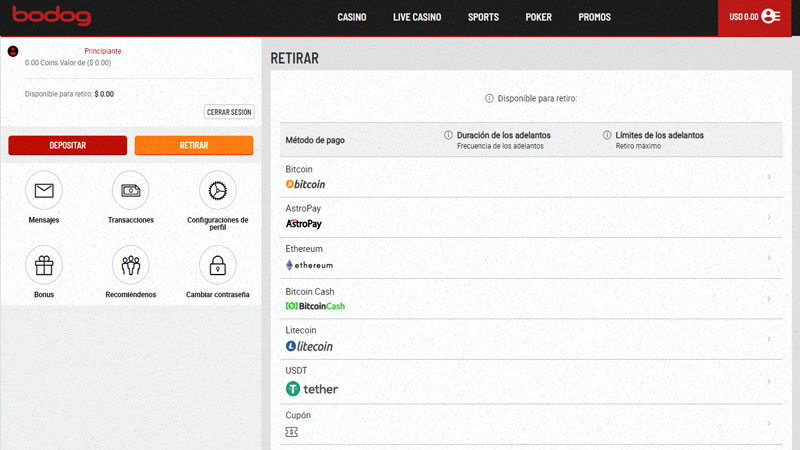This screenshot has width=800, height=450.
Task: Open the Transacciones money icon
Action: (130, 190)
